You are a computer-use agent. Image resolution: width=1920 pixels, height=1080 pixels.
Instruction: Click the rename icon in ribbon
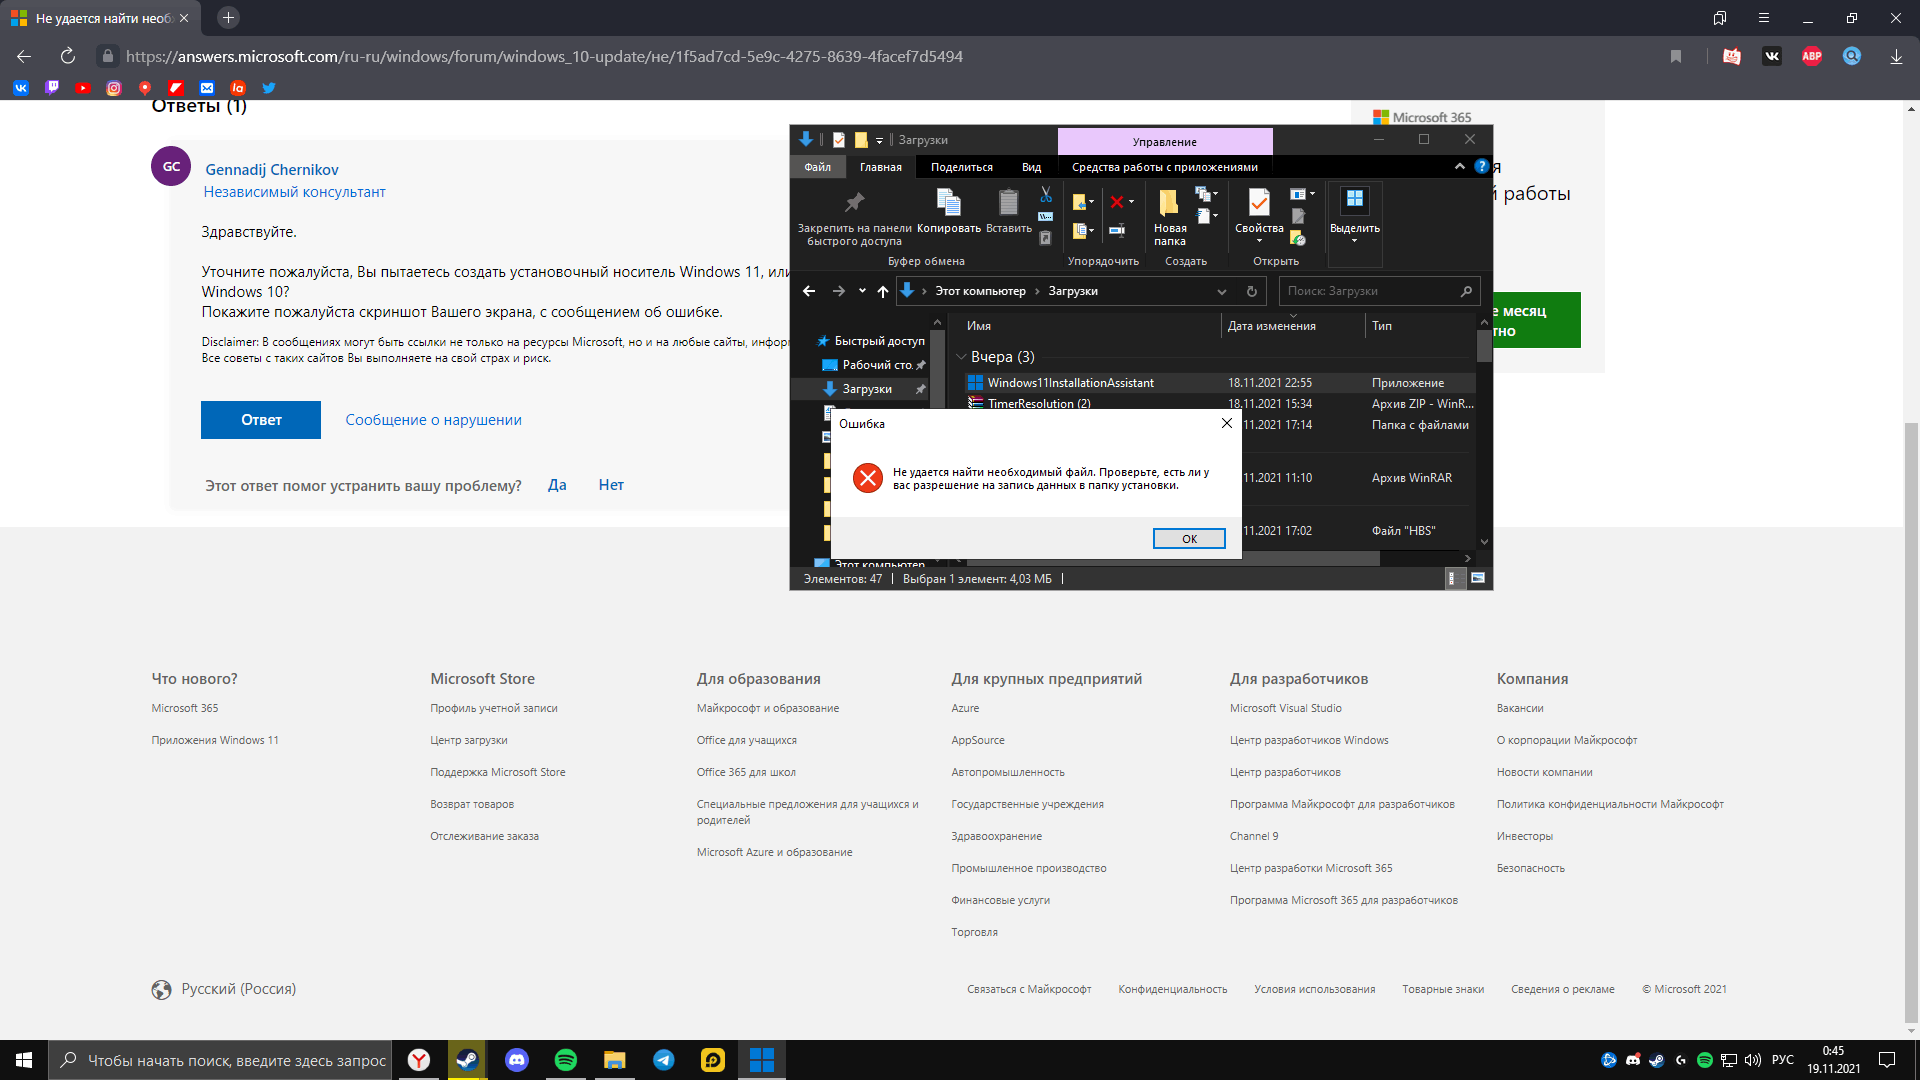point(1117,230)
